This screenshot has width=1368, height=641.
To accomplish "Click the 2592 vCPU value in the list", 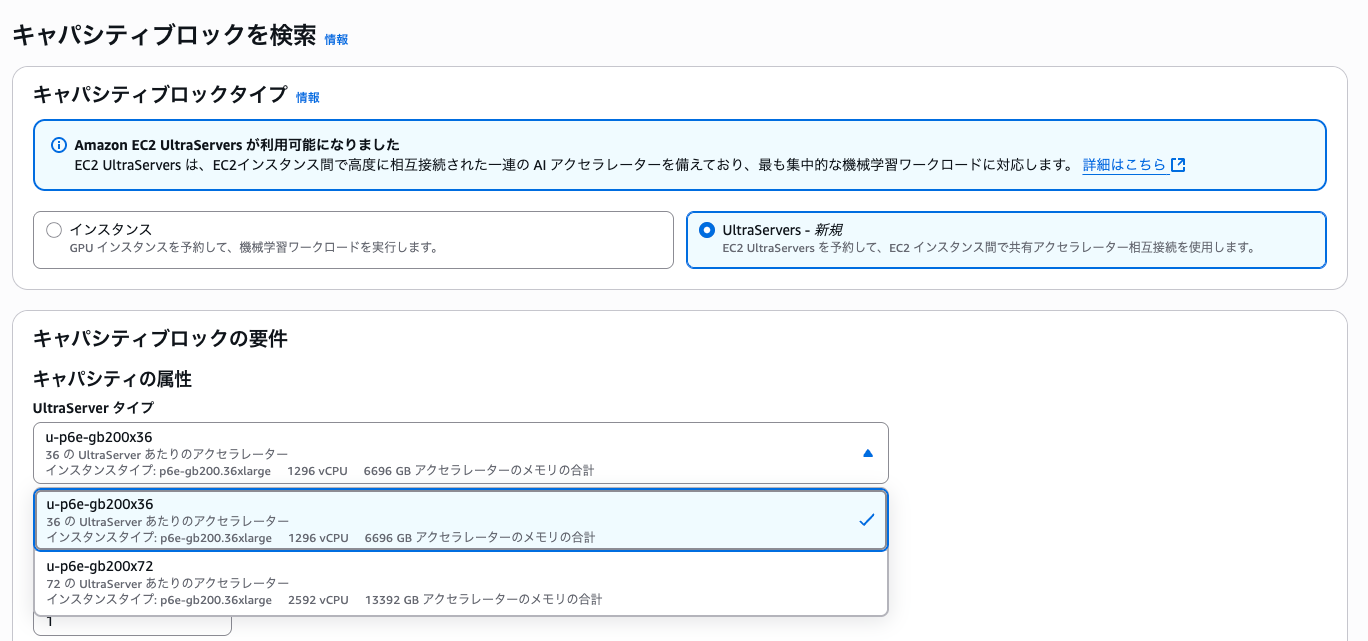I will [x=318, y=599].
